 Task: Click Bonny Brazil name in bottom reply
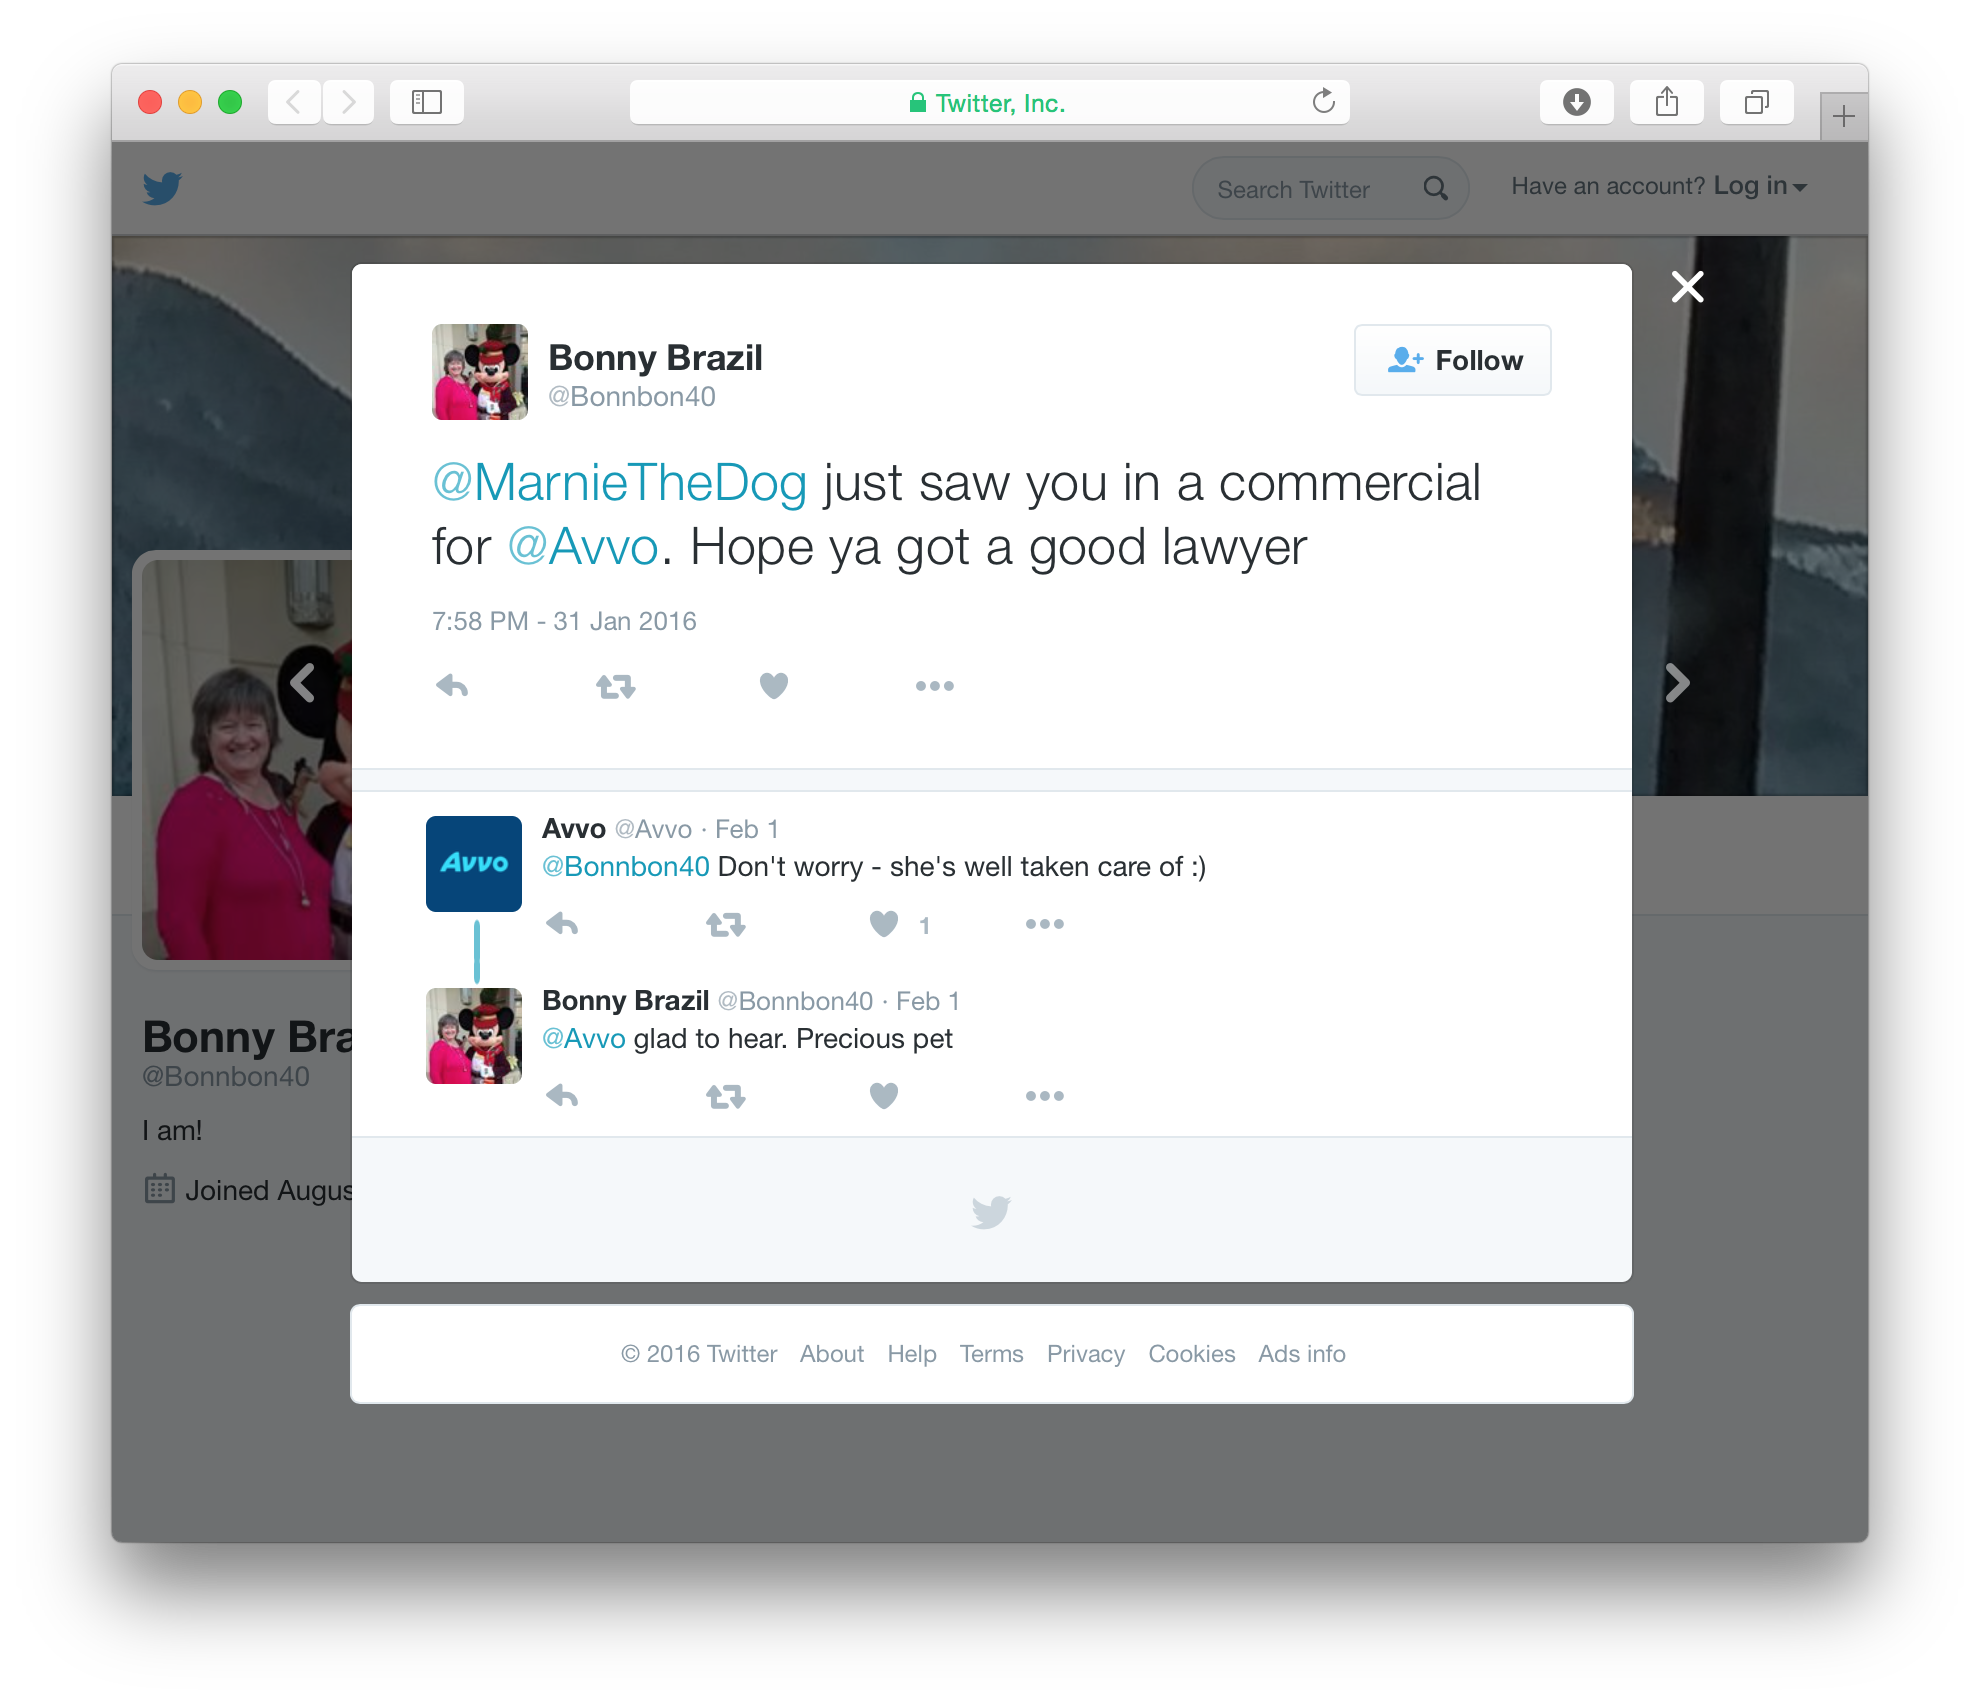625,1000
